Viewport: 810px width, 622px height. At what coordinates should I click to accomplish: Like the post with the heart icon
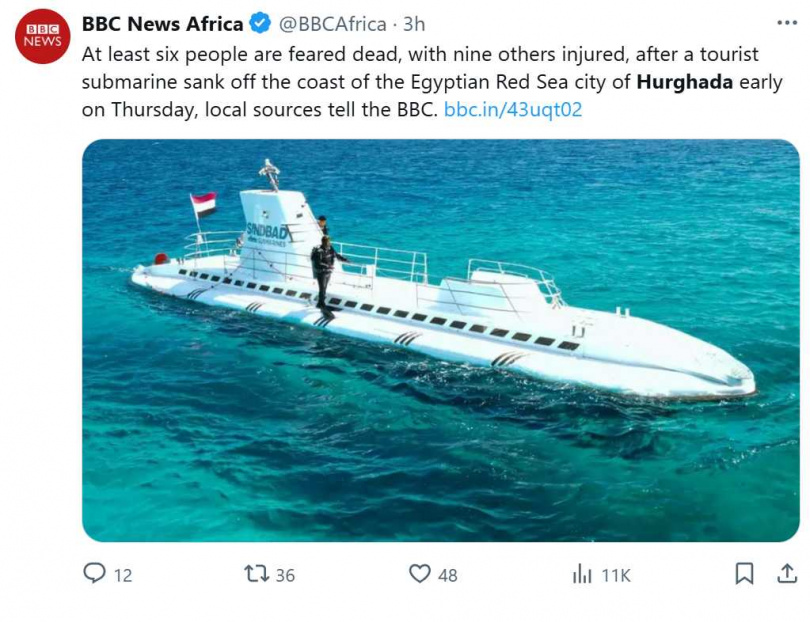pos(420,573)
